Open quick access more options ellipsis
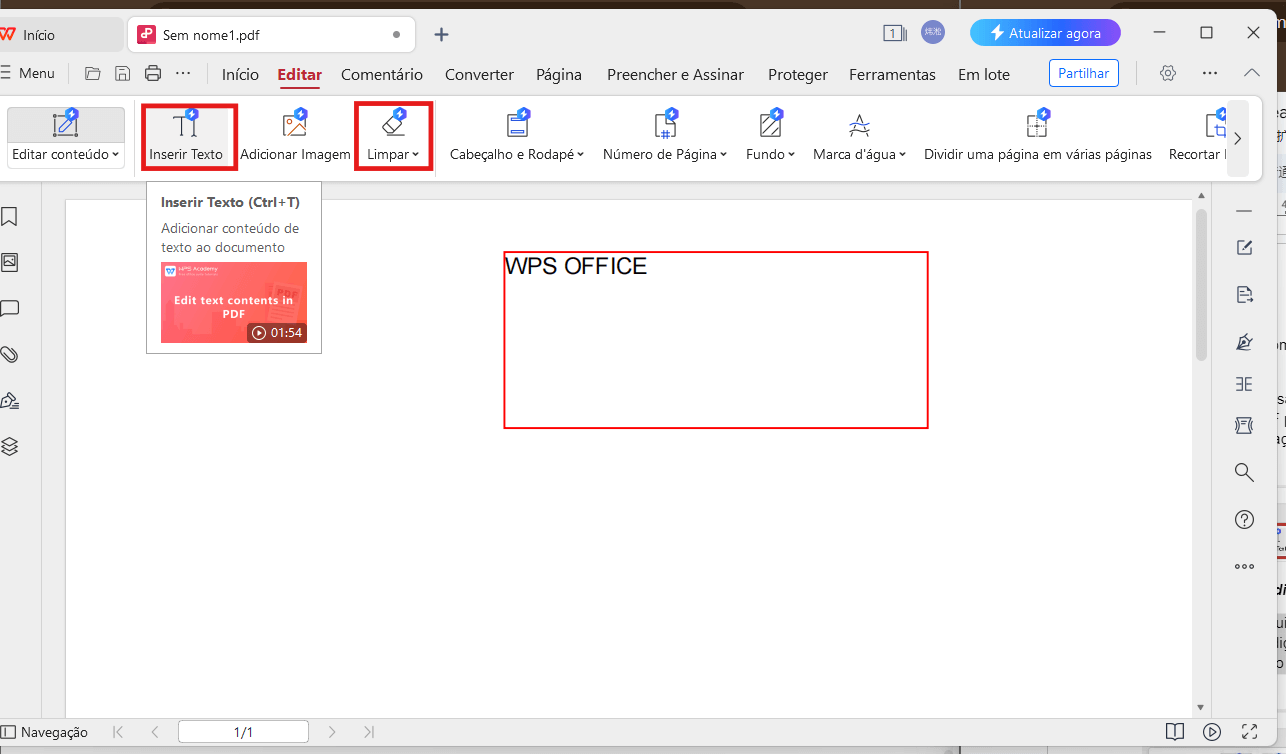1286x754 pixels. [x=183, y=73]
